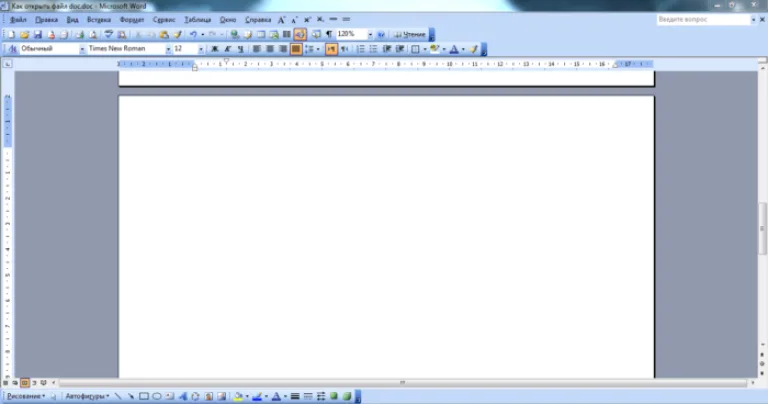This screenshot has height=404, width=768.
Task: Open the Правка menu
Action: pos(47,20)
